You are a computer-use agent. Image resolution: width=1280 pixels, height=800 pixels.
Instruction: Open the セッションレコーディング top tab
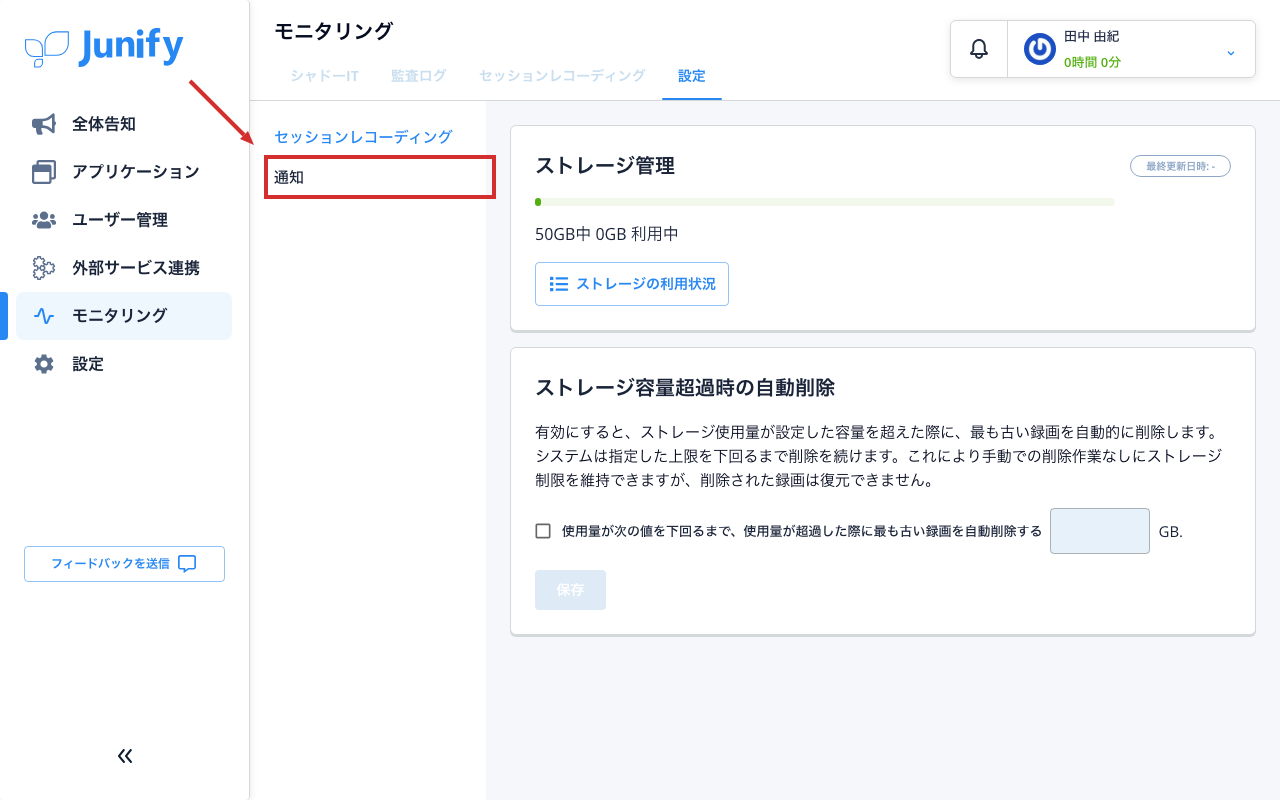click(562, 76)
